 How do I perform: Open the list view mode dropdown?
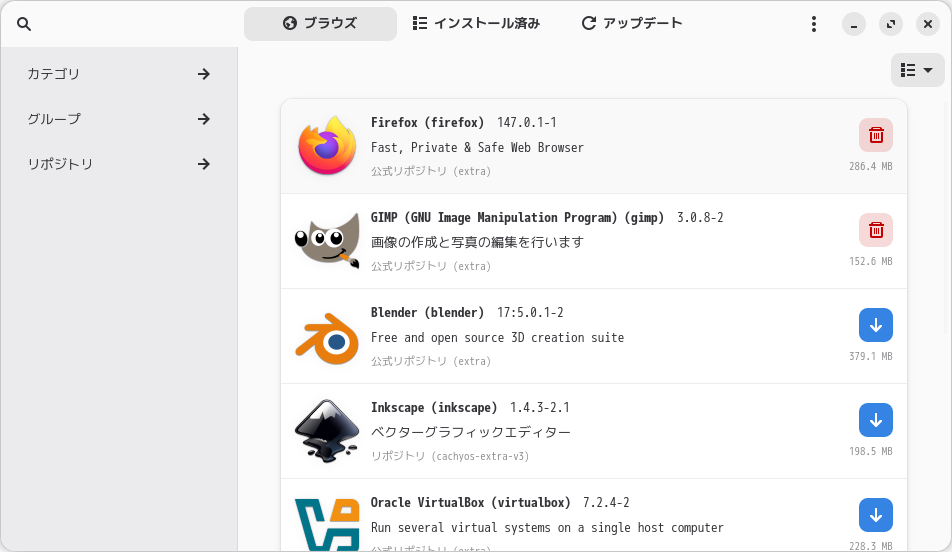[x=917, y=70]
